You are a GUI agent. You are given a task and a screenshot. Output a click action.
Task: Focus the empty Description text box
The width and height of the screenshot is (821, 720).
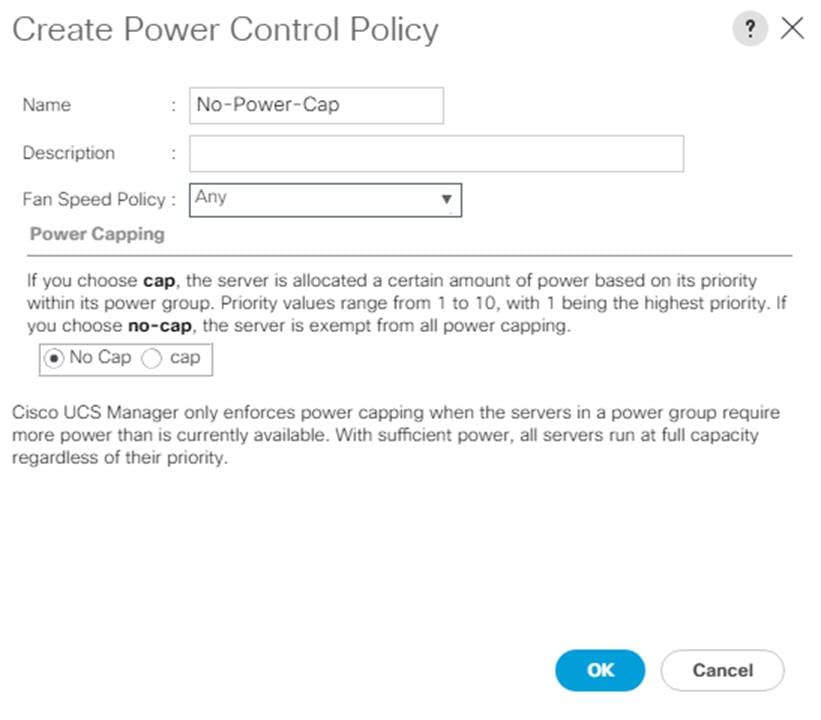[436, 153]
